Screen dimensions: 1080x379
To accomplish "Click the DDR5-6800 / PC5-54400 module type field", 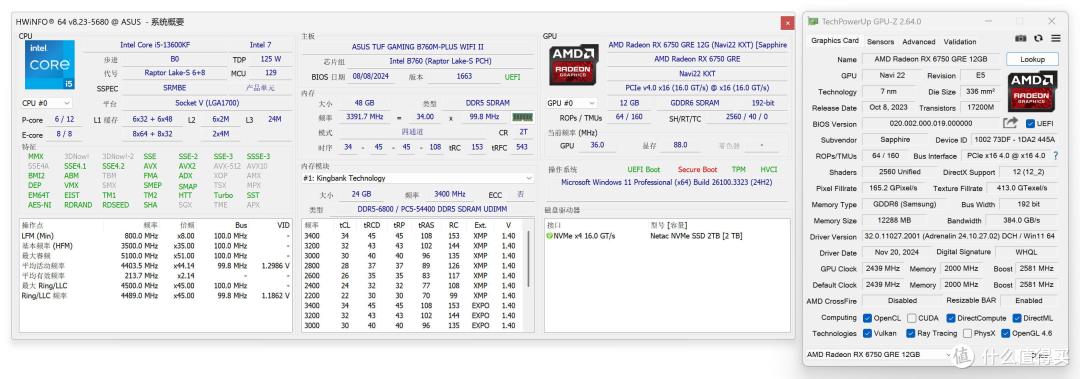I will pyautogui.click(x=431, y=209).
